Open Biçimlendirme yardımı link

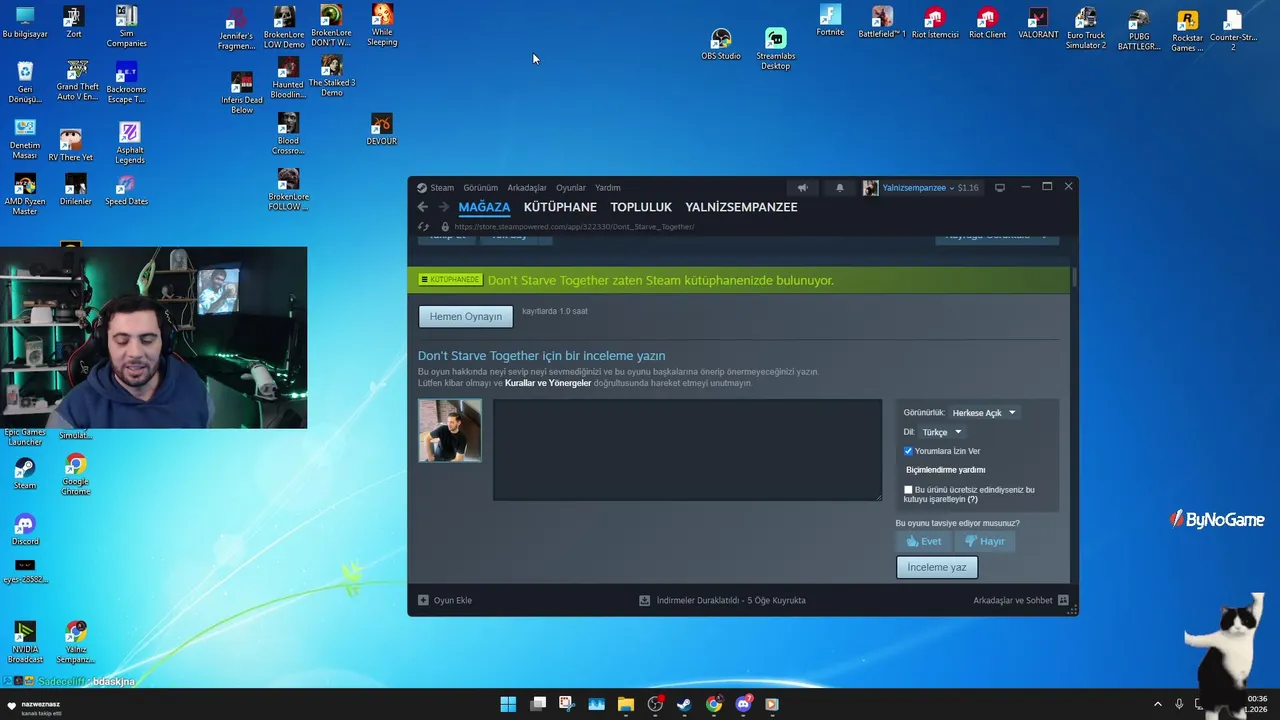click(945, 470)
